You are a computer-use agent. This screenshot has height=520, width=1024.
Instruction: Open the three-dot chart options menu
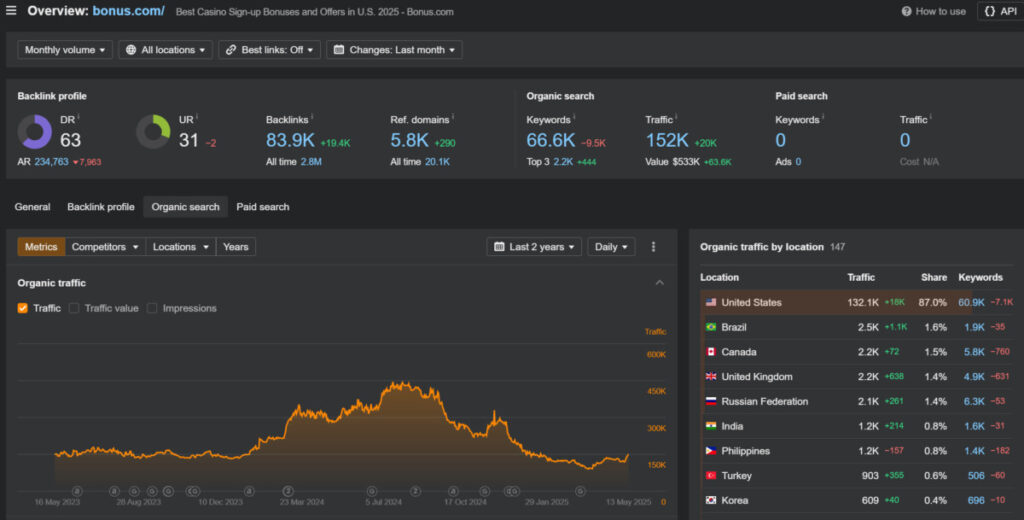point(654,247)
